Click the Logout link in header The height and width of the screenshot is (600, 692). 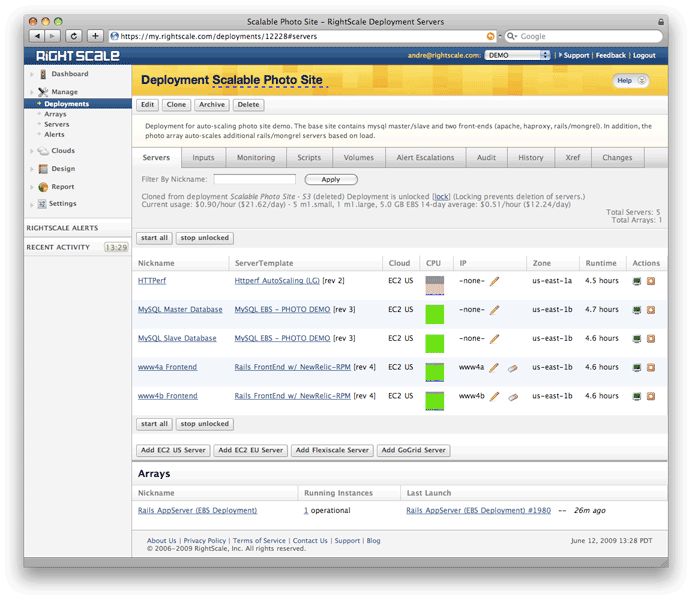pyautogui.click(x=644, y=56)
